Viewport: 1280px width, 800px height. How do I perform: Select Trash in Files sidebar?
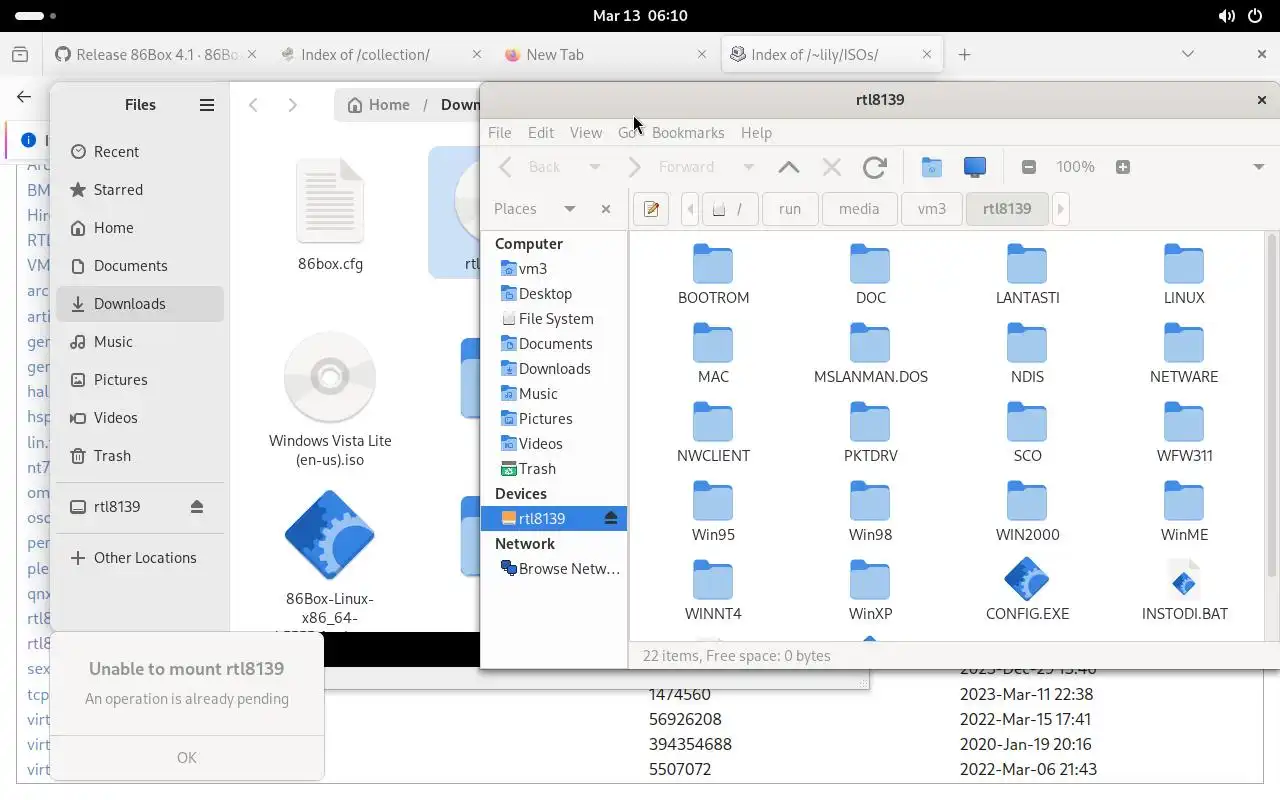click(x=140, y=456)
